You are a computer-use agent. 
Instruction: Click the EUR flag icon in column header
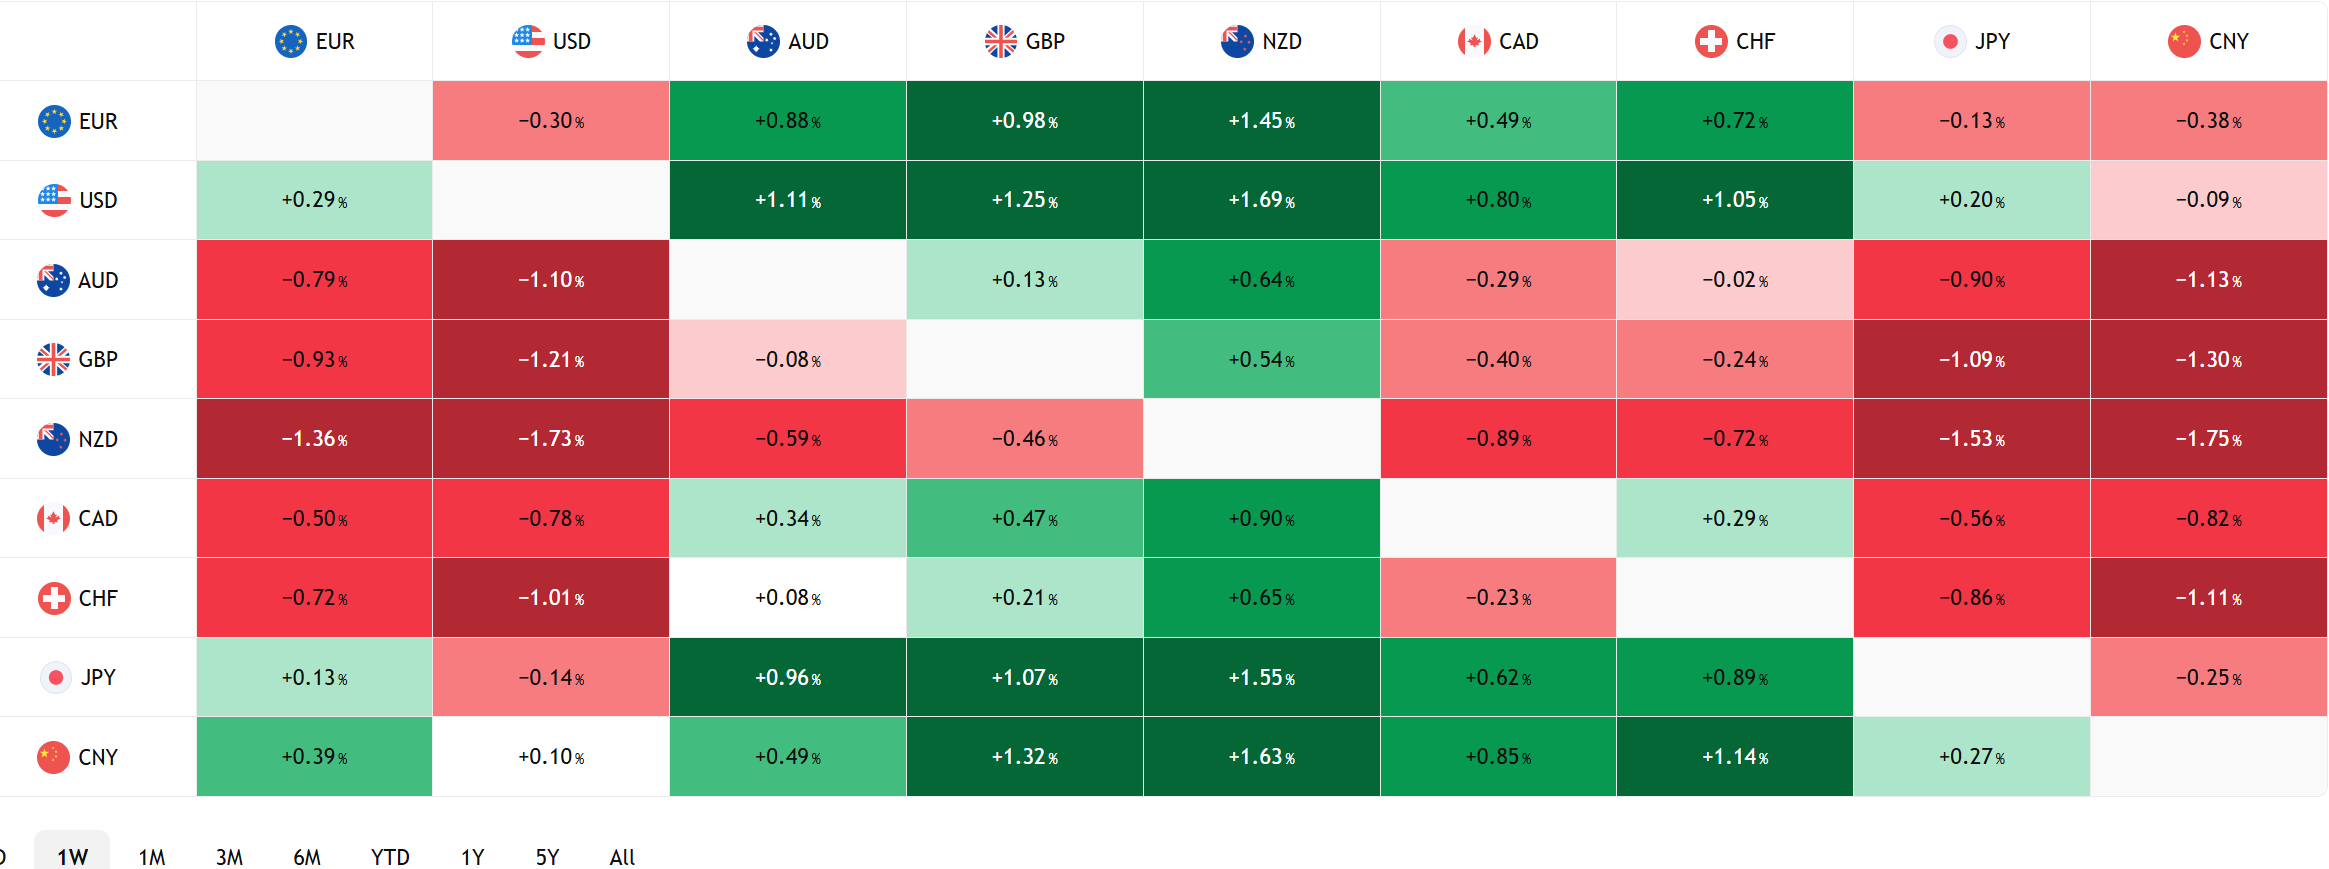tap(290, 41)
